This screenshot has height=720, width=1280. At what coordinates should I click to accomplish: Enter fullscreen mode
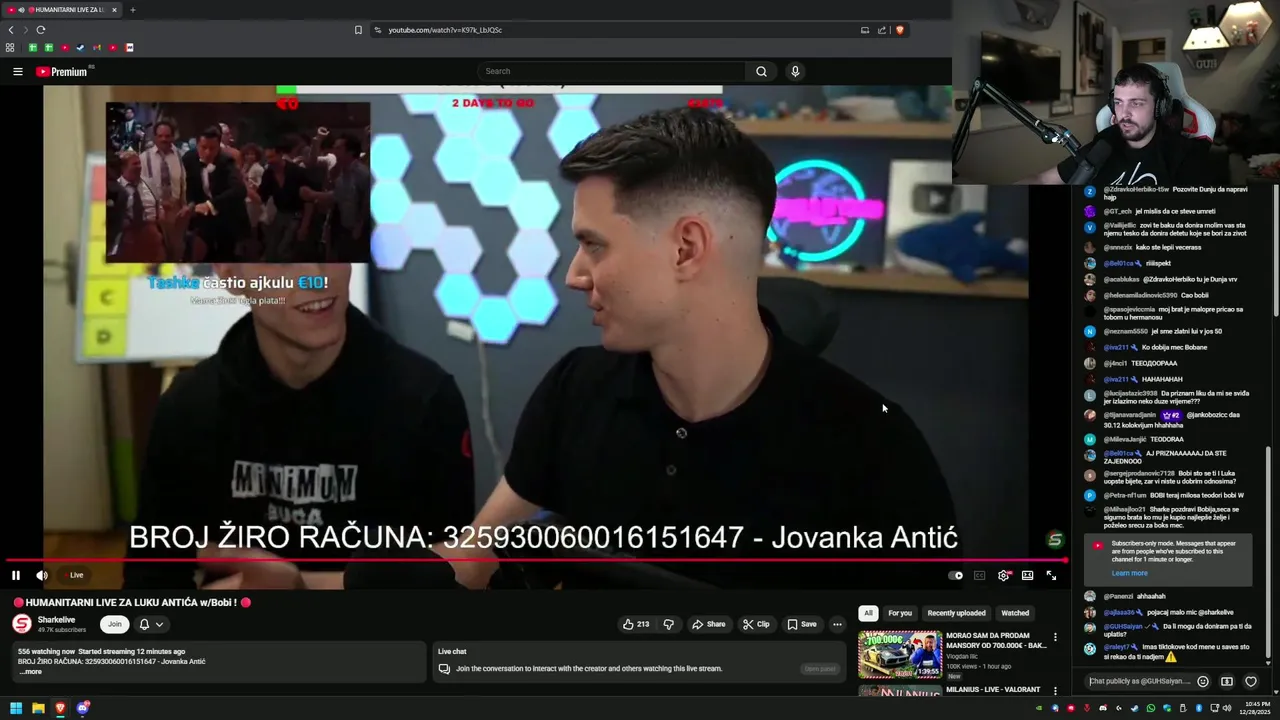coord(1051,575)
